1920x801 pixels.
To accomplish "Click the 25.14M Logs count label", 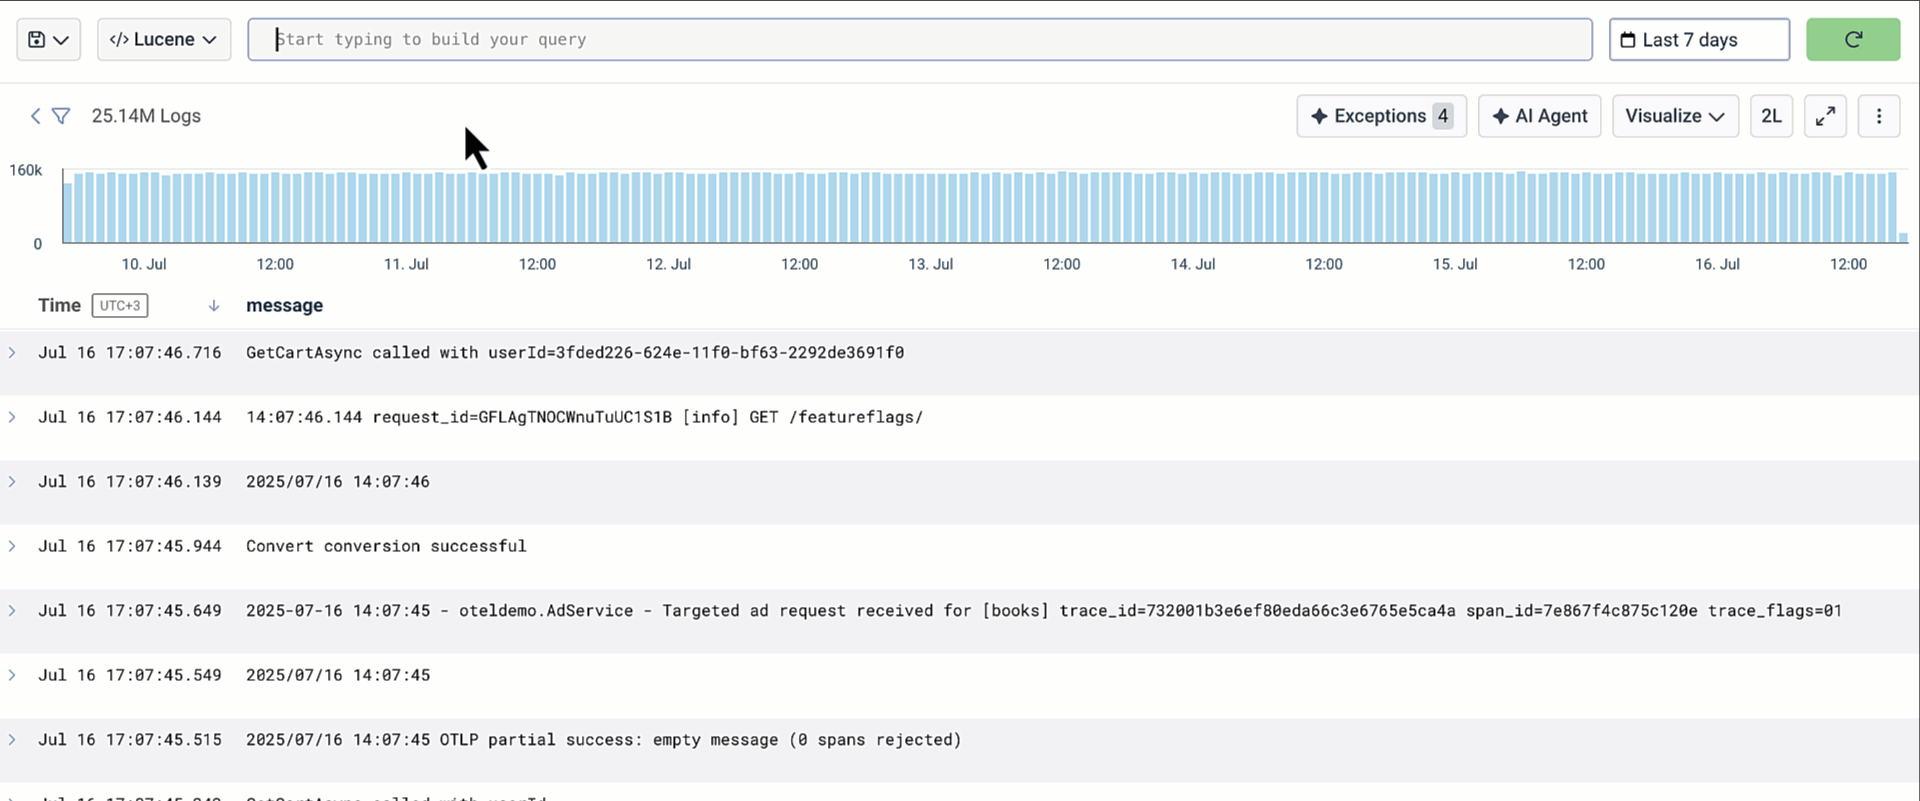I will [146, 116].
